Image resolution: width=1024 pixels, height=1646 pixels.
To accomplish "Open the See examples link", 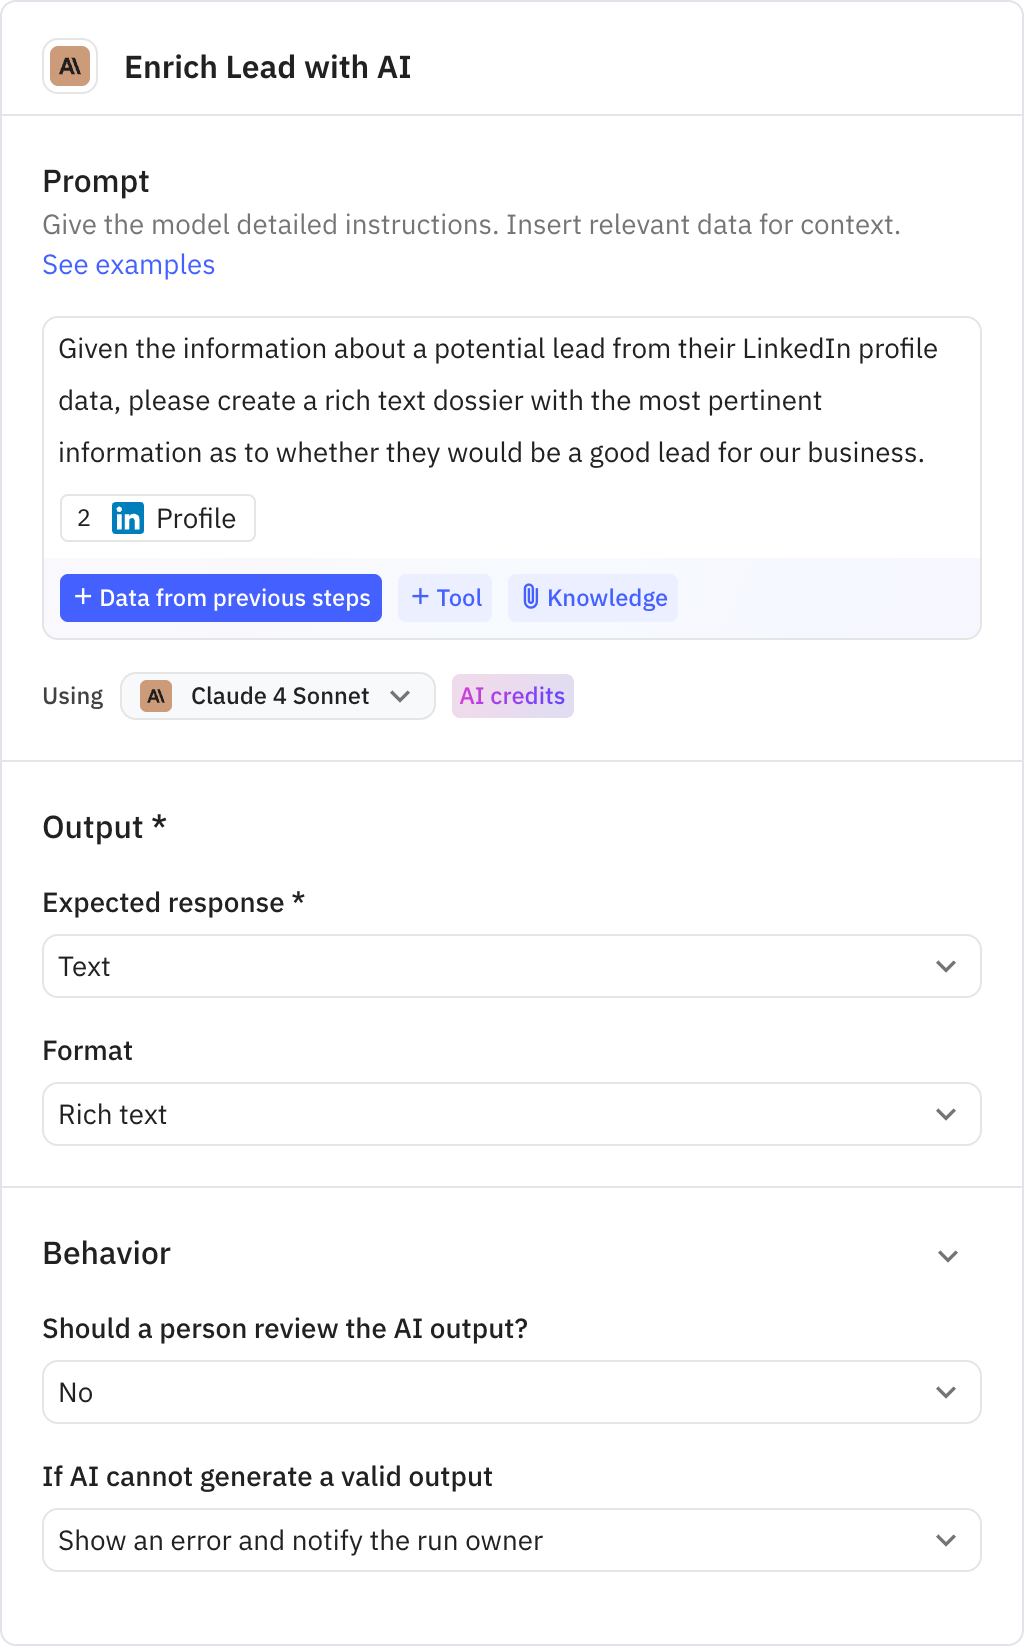I will [x=128, y=264].
